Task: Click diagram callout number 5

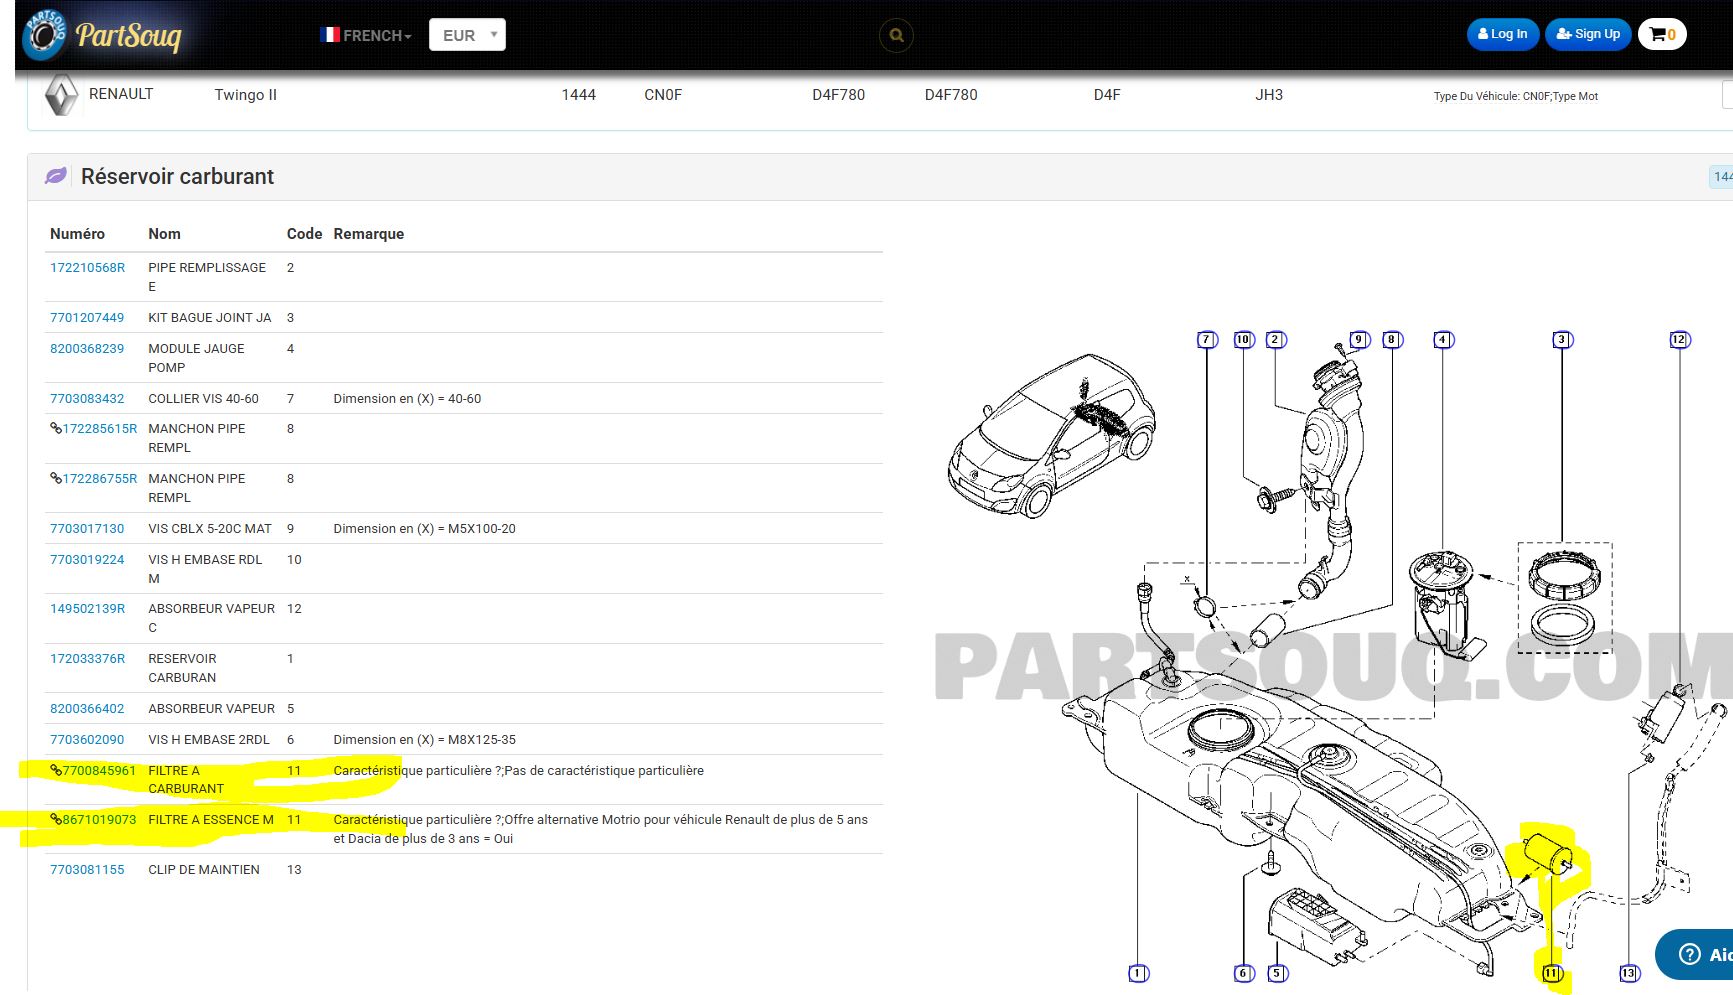Action: (x=1277, y=973)
